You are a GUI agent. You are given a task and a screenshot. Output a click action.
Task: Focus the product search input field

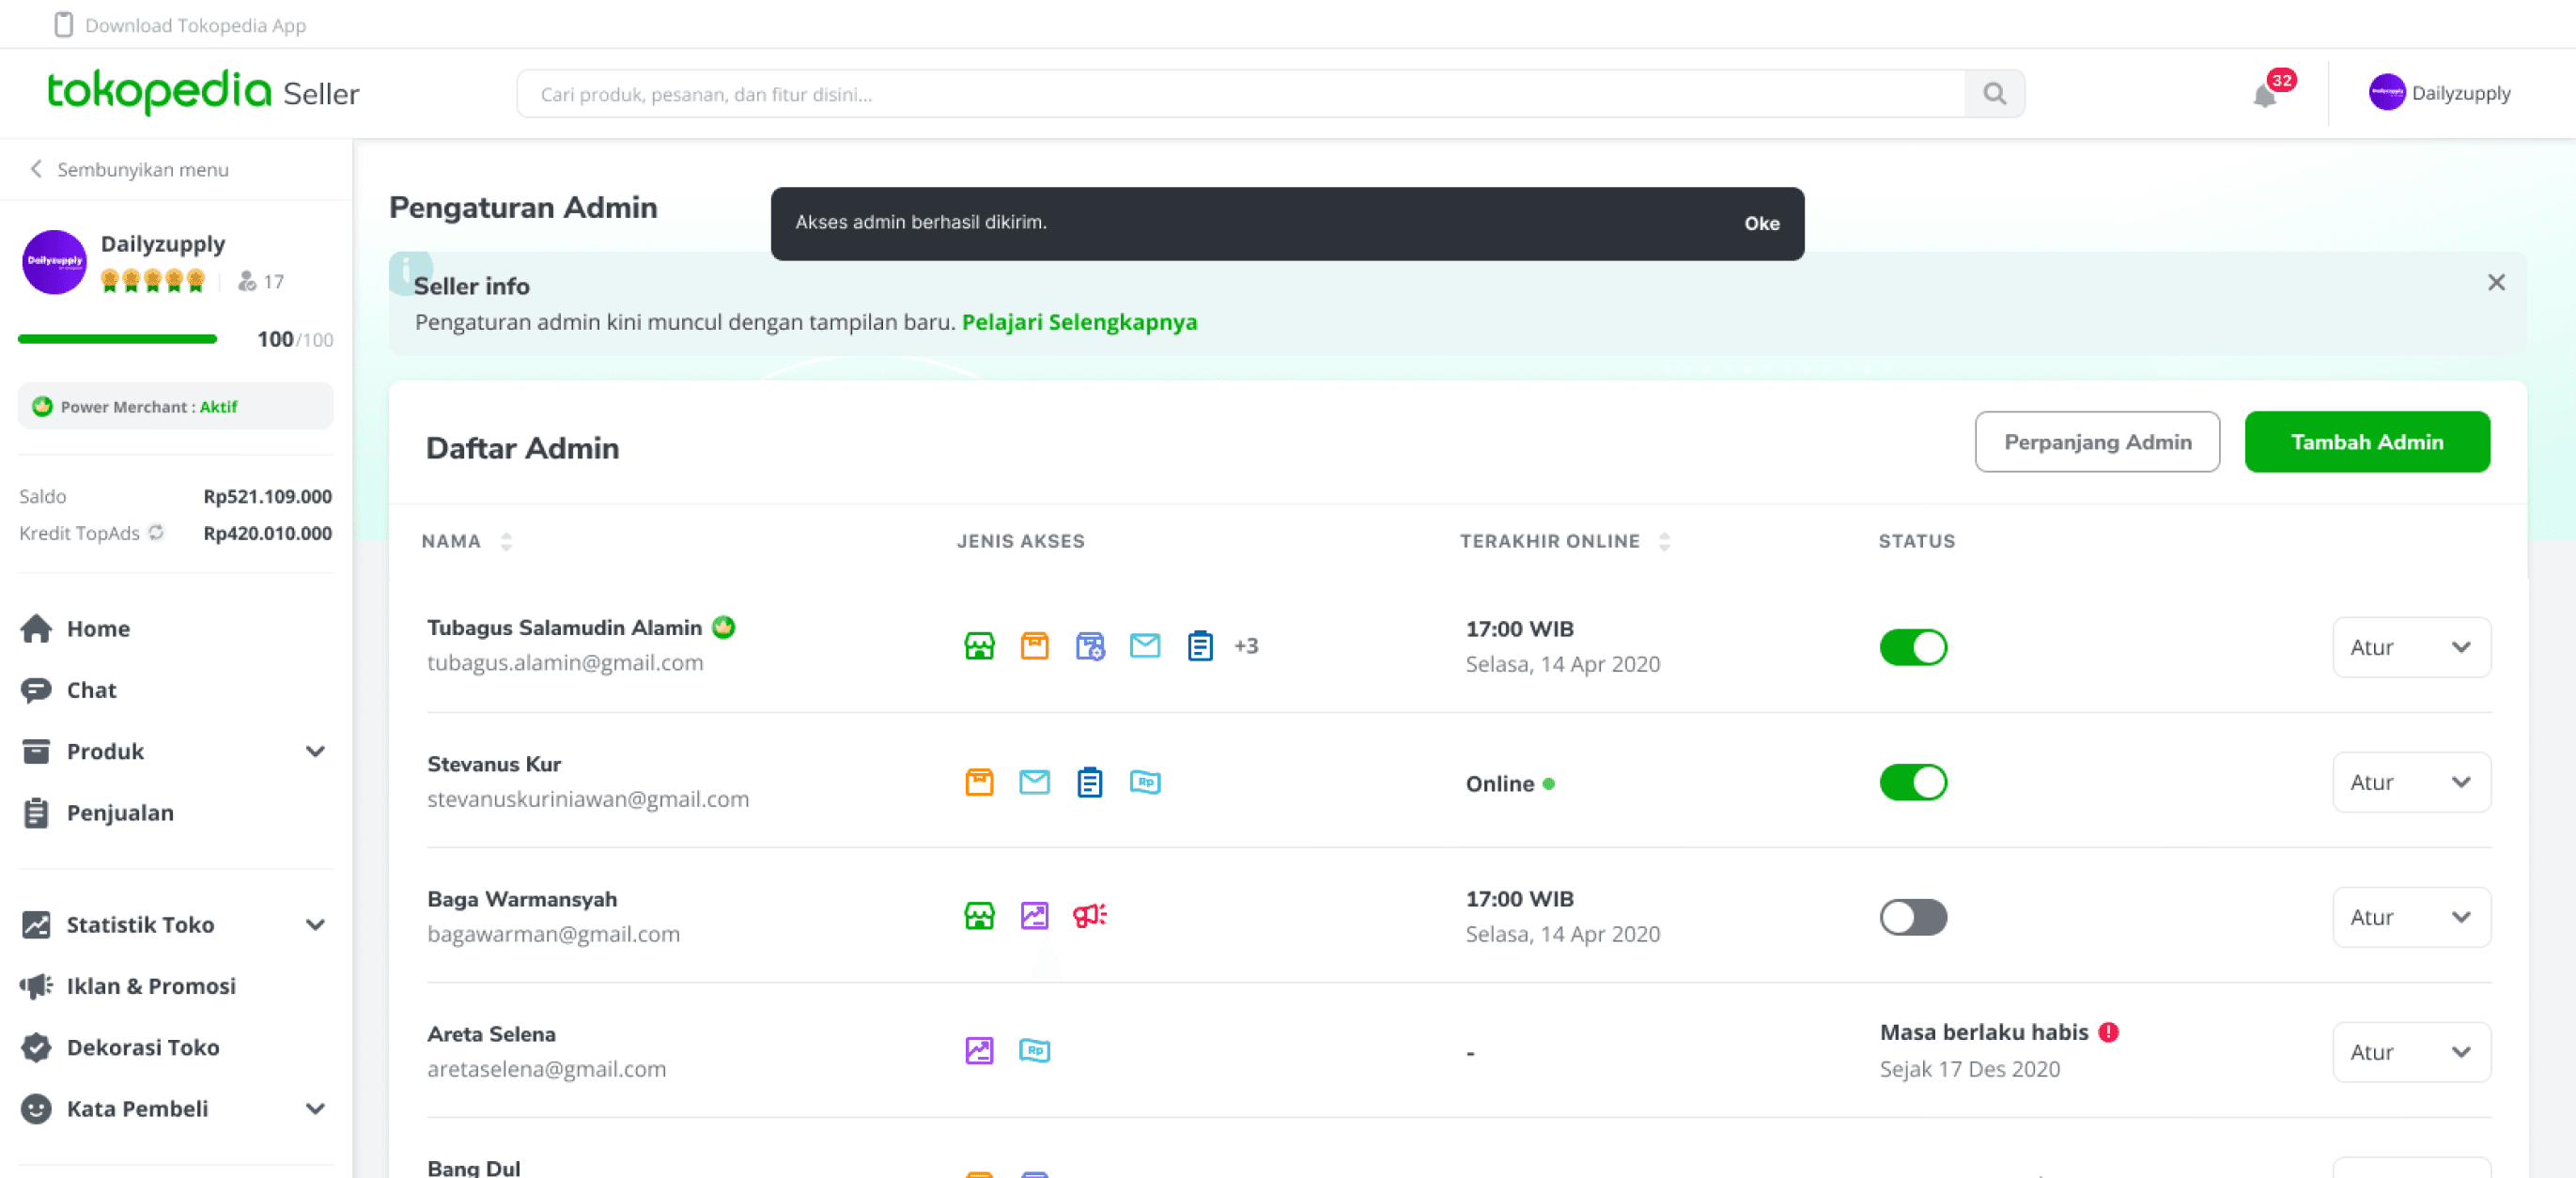pos(1240,94)
